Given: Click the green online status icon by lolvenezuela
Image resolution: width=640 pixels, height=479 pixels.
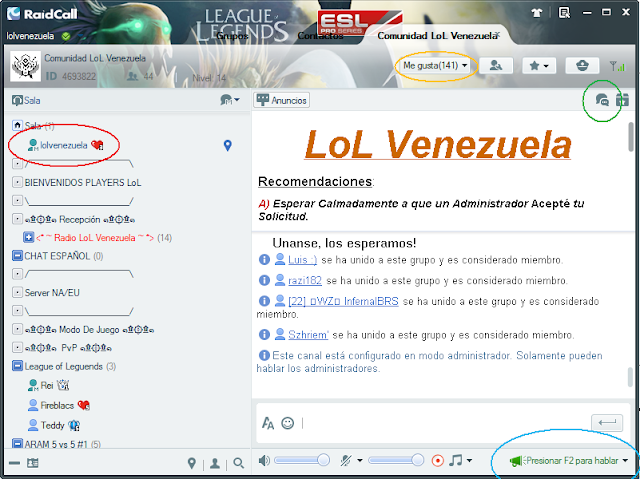Looking at the screenshot, I should point(66,36).
